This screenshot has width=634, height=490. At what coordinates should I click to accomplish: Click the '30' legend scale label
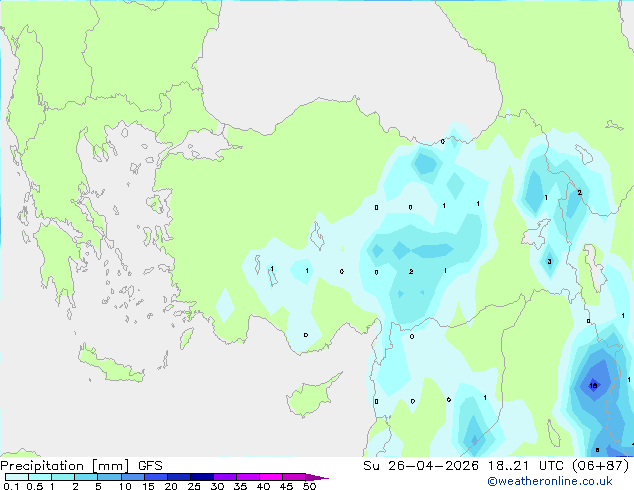tap(217, 486)
